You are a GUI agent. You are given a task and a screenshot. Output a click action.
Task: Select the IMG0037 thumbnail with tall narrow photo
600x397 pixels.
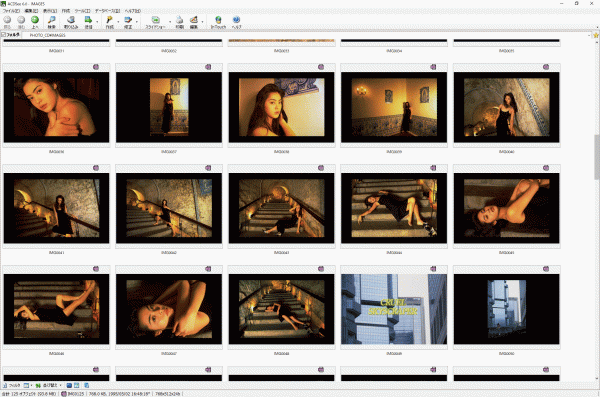coord(169,107)
